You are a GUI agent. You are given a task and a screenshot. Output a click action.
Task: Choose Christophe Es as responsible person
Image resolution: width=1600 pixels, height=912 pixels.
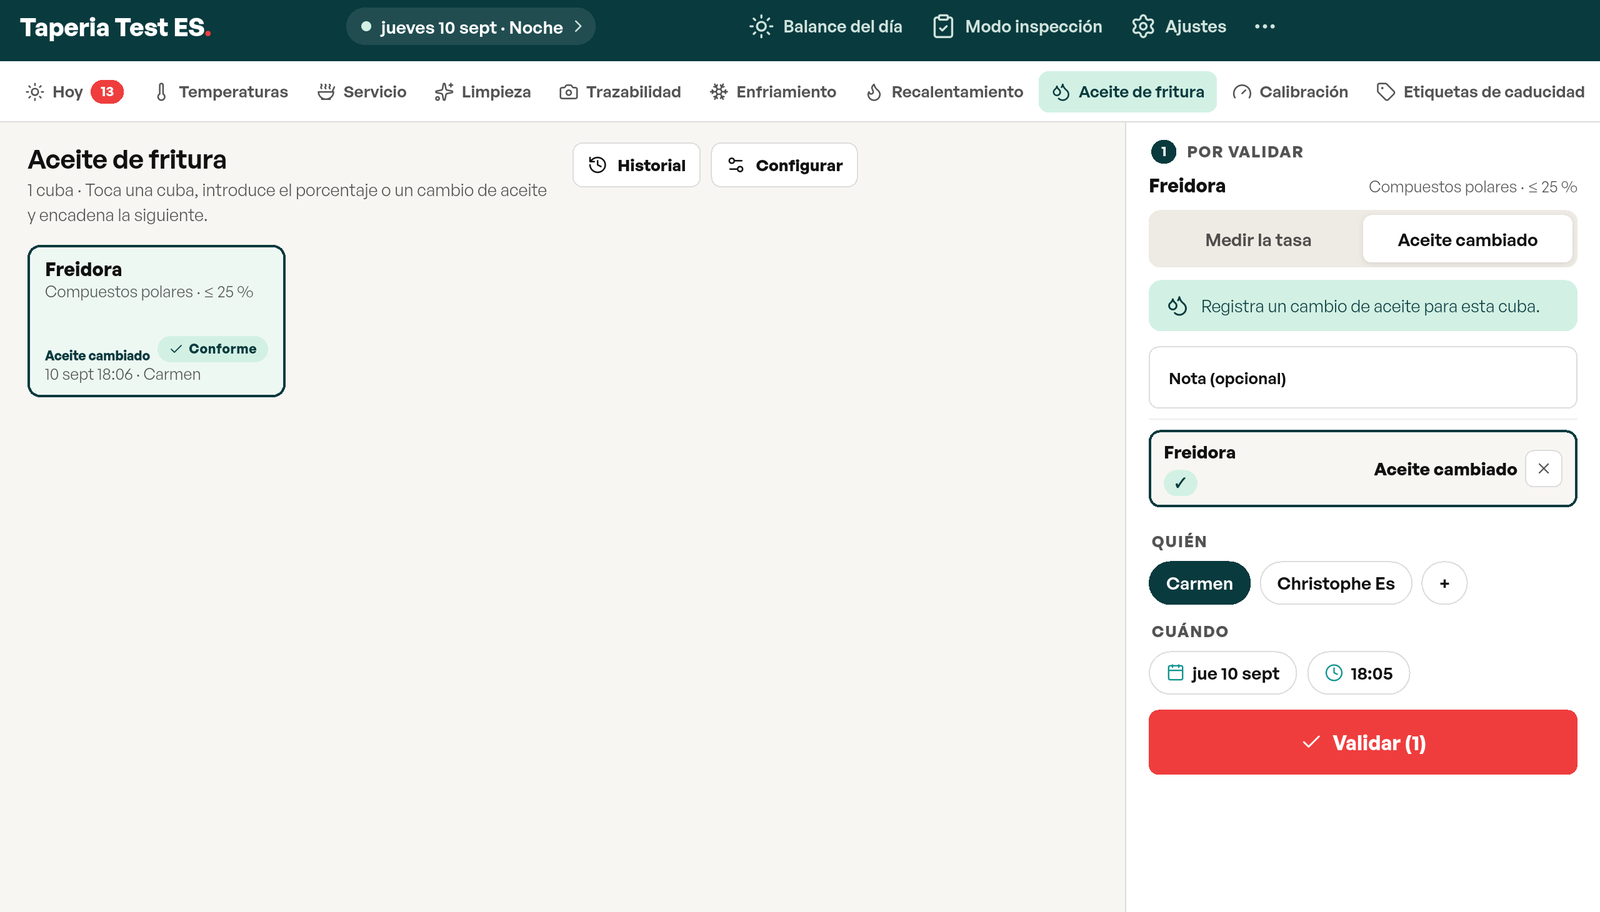coord(1335,583)
